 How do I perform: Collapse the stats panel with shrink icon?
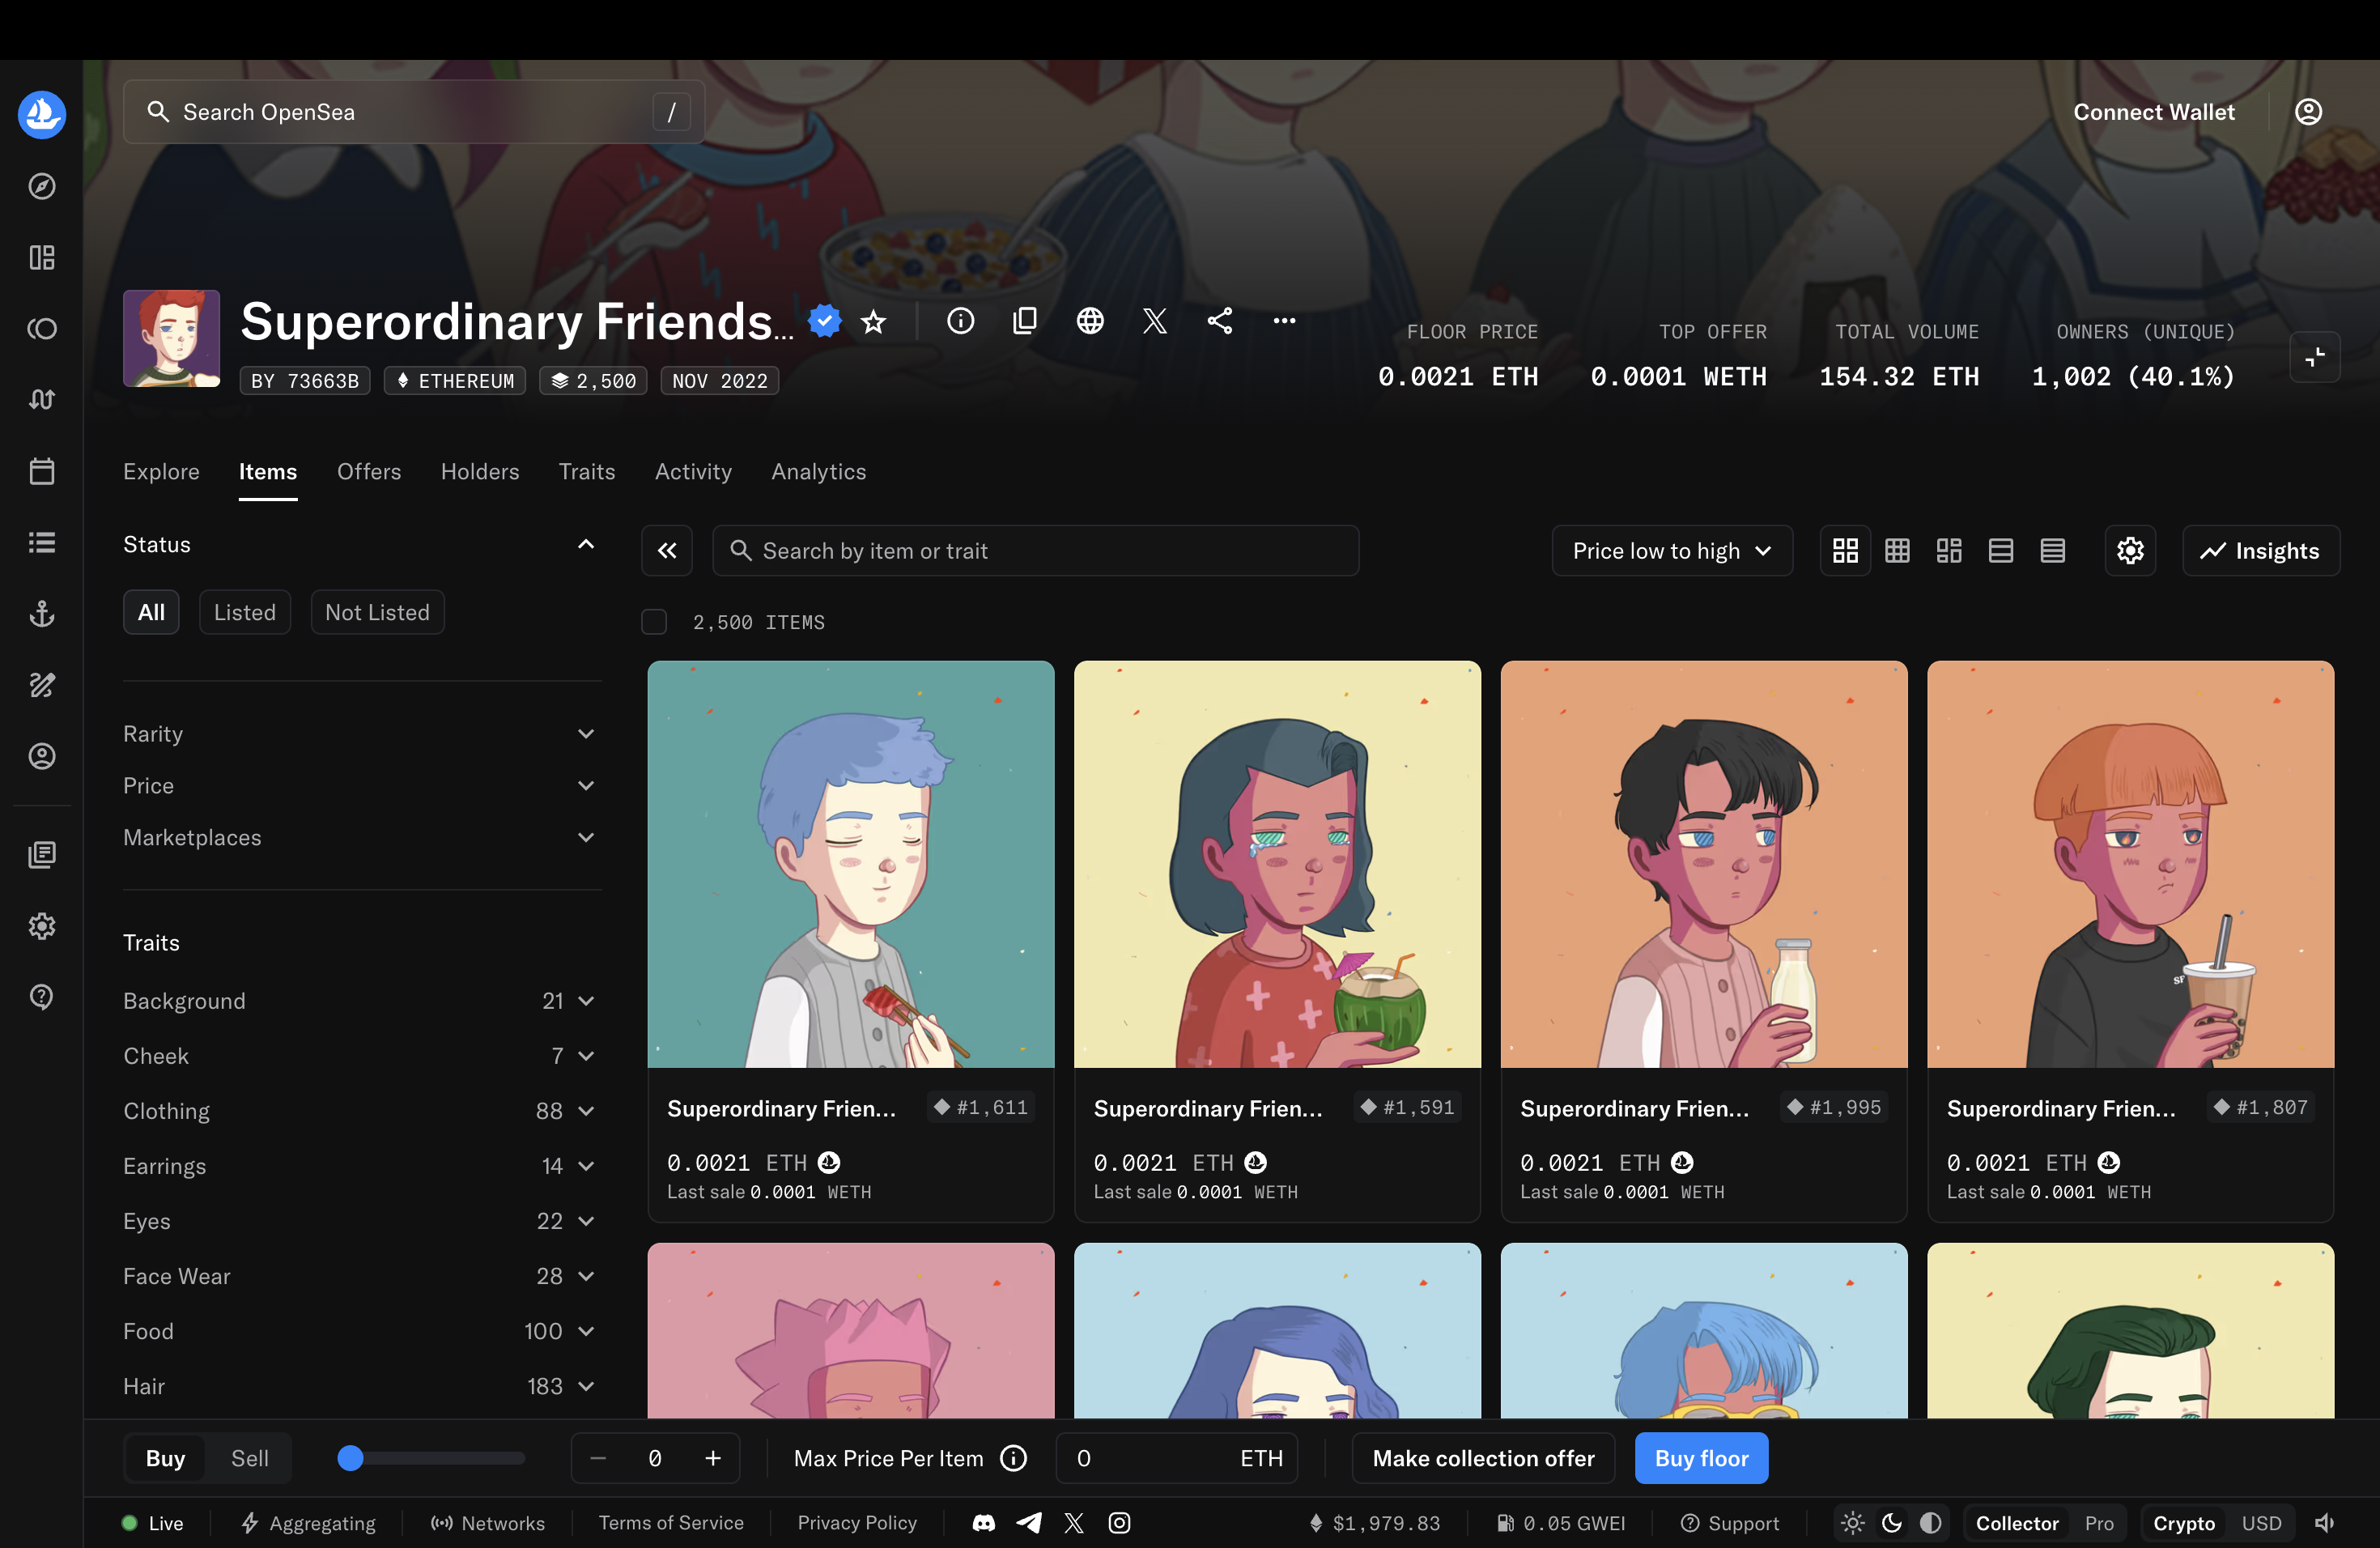pyautogui.click(x=2315, y=357)
